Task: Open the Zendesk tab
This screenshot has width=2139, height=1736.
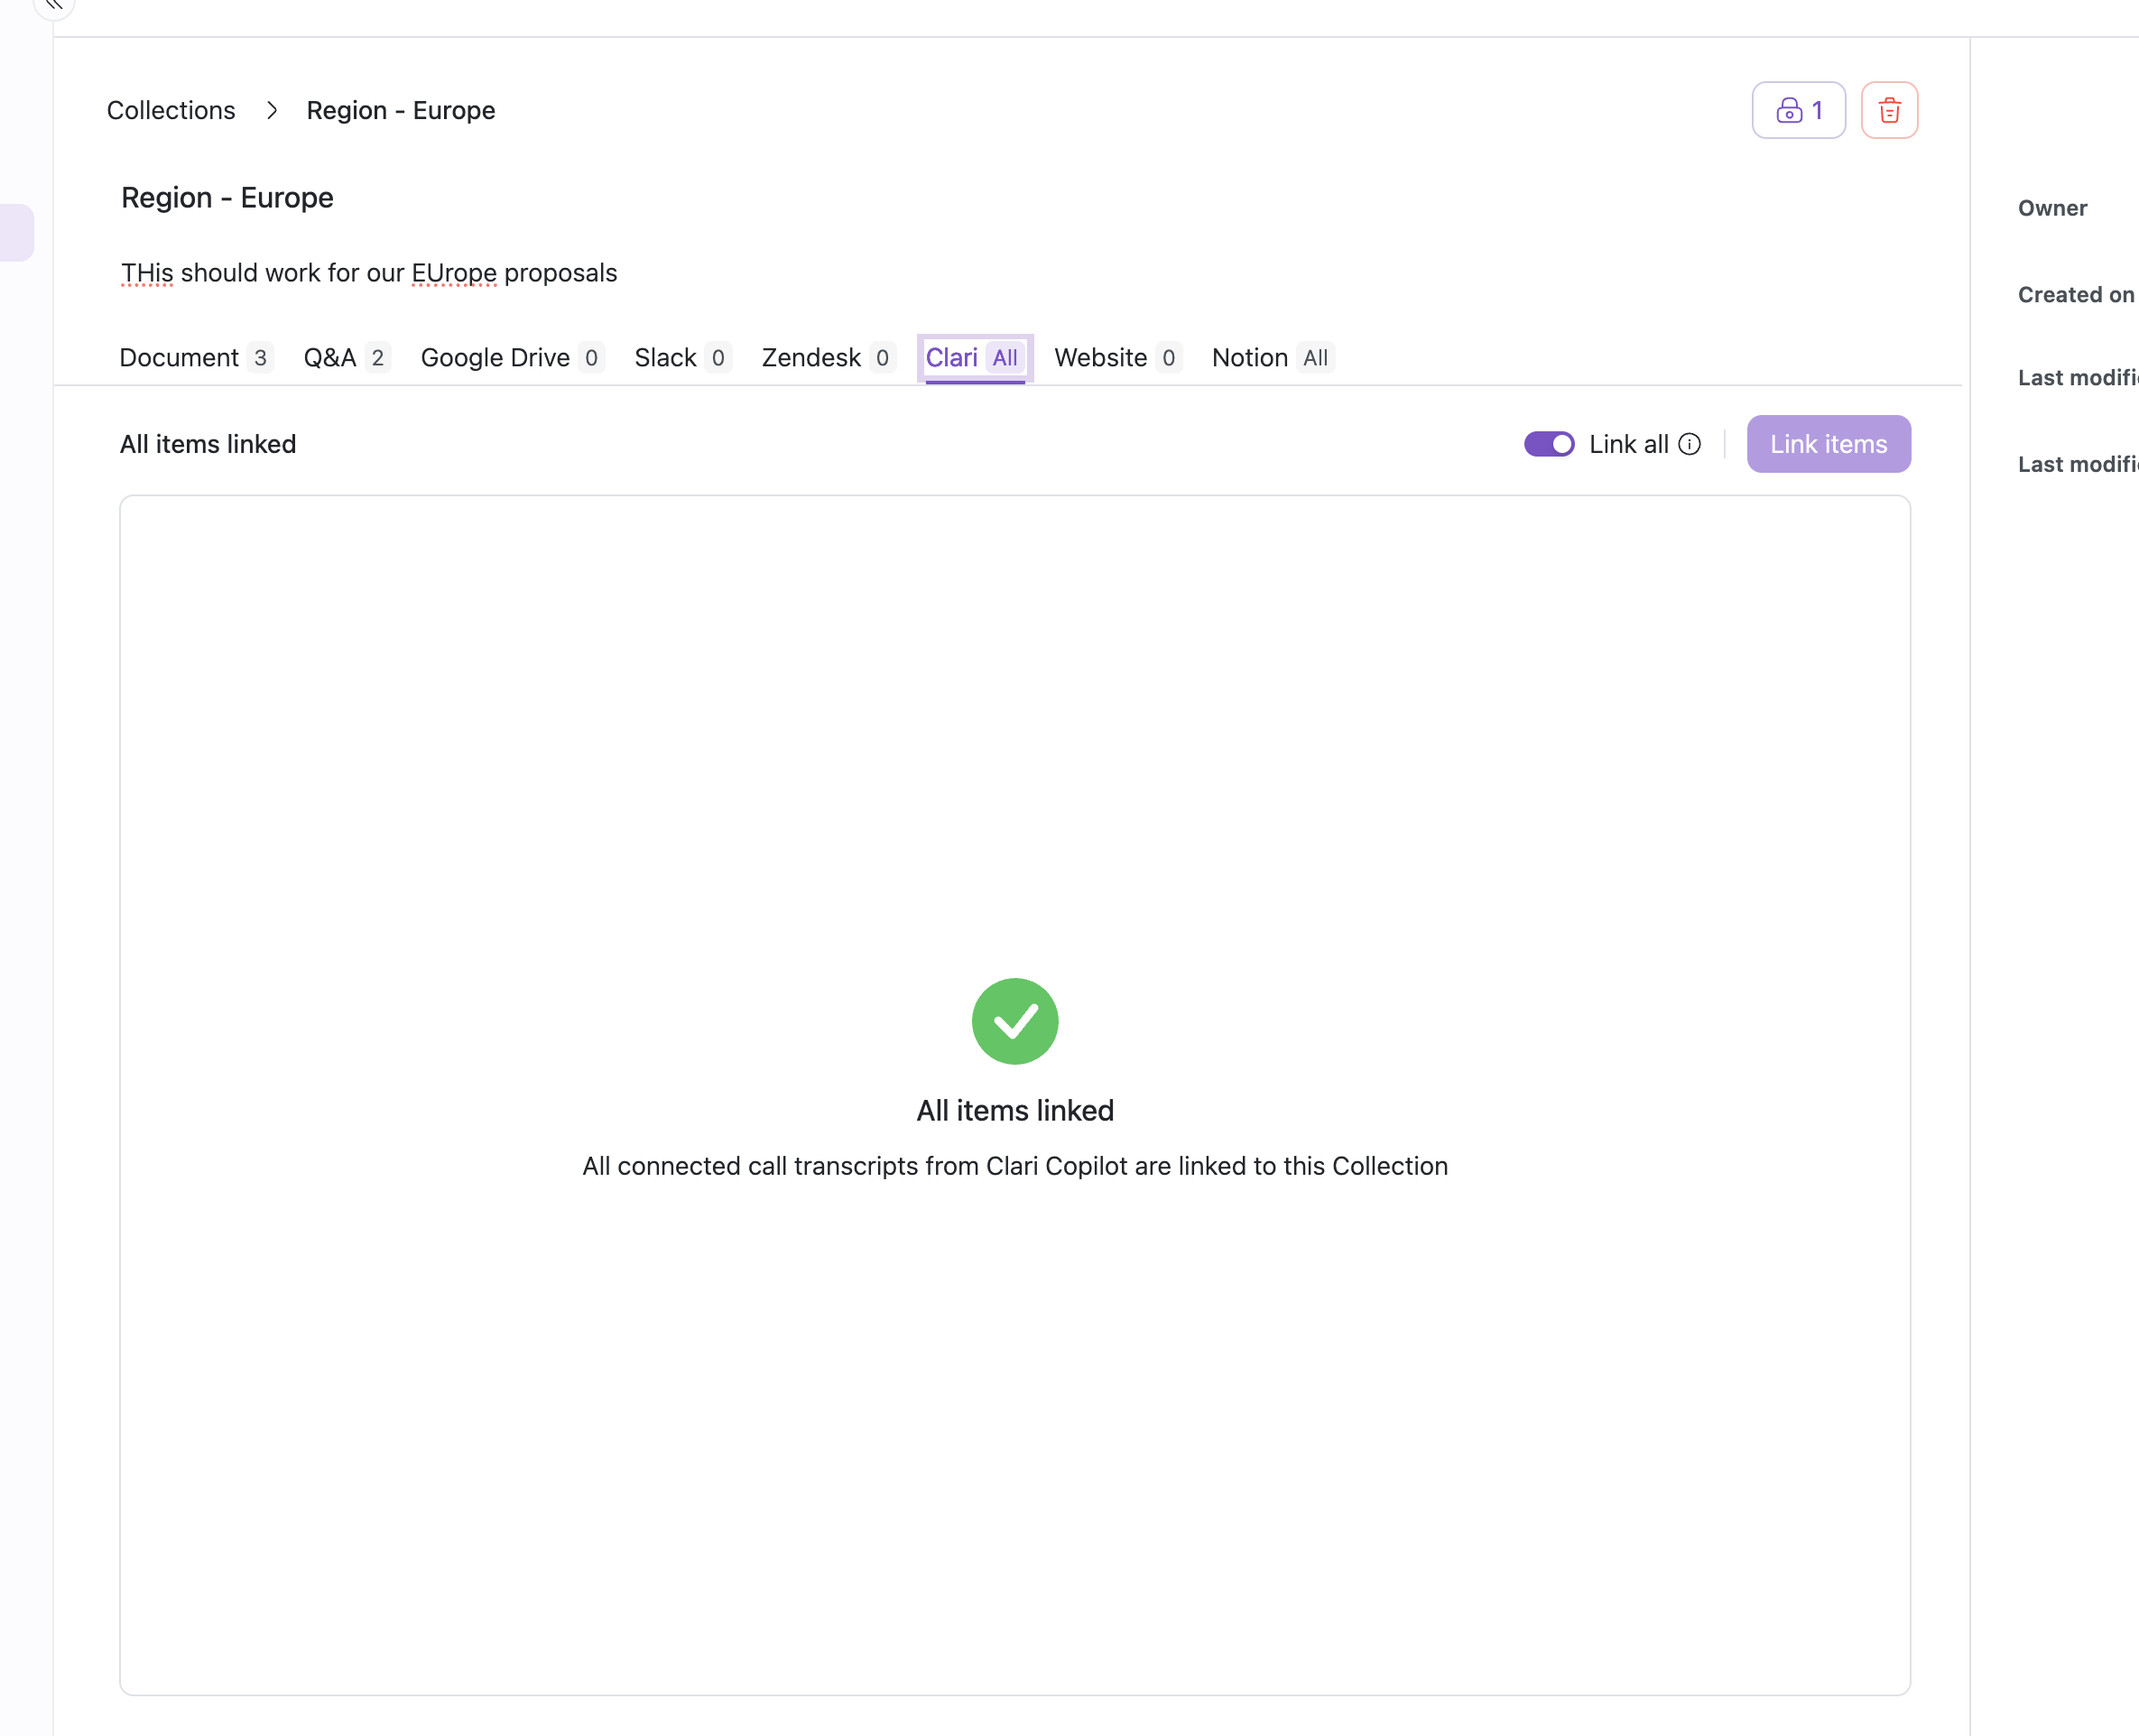Action: [x=827, y=358]
